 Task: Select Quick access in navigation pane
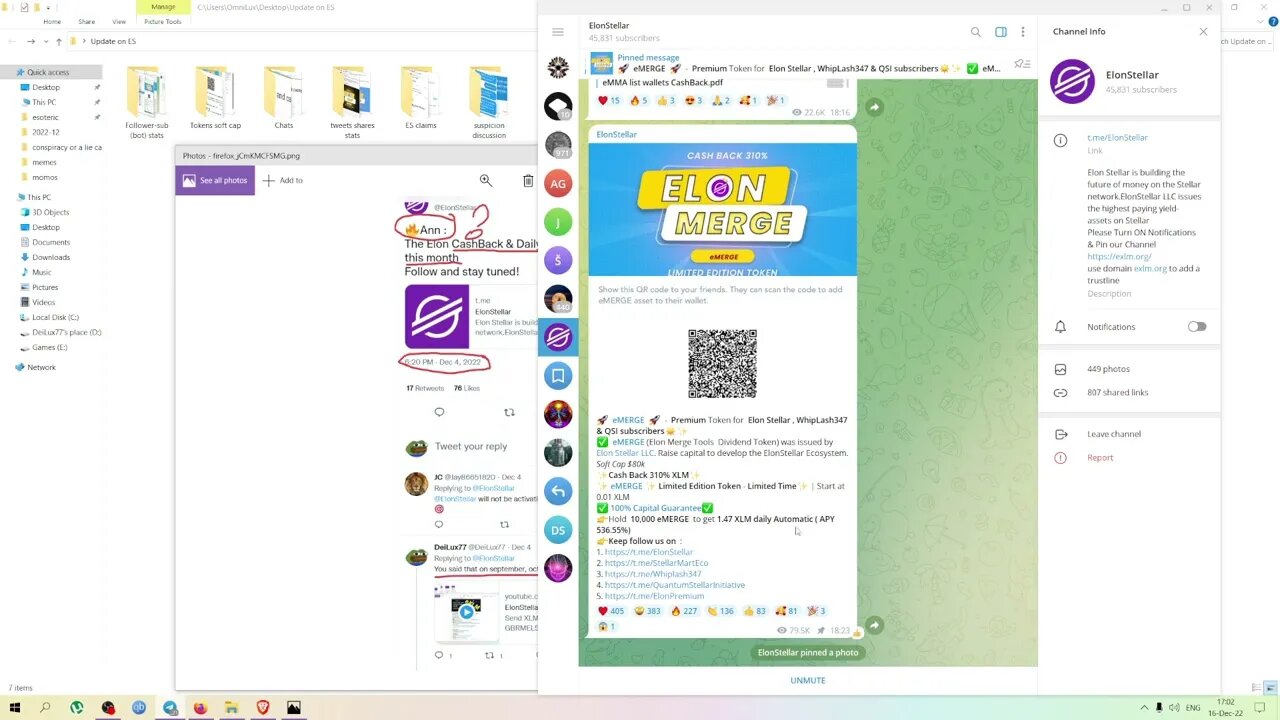point(48,72)
